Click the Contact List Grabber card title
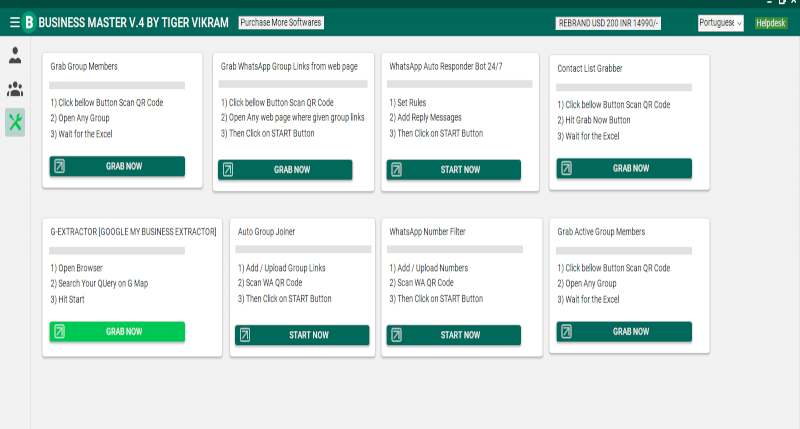The width and height of the screenshot is (800, 429). pyautogui.click(x=597, y=68)
